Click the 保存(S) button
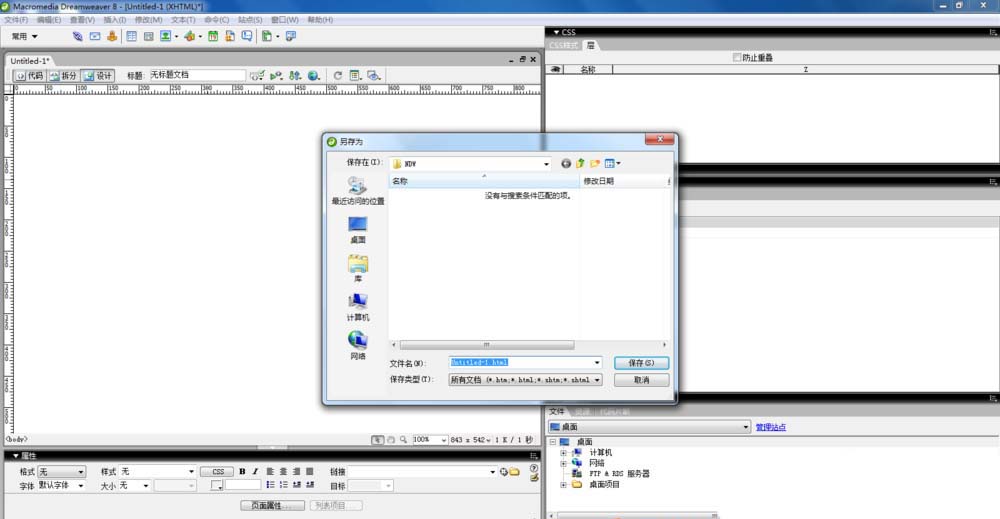This screenshot has width=1000, height=519. (x=641, y=363)
